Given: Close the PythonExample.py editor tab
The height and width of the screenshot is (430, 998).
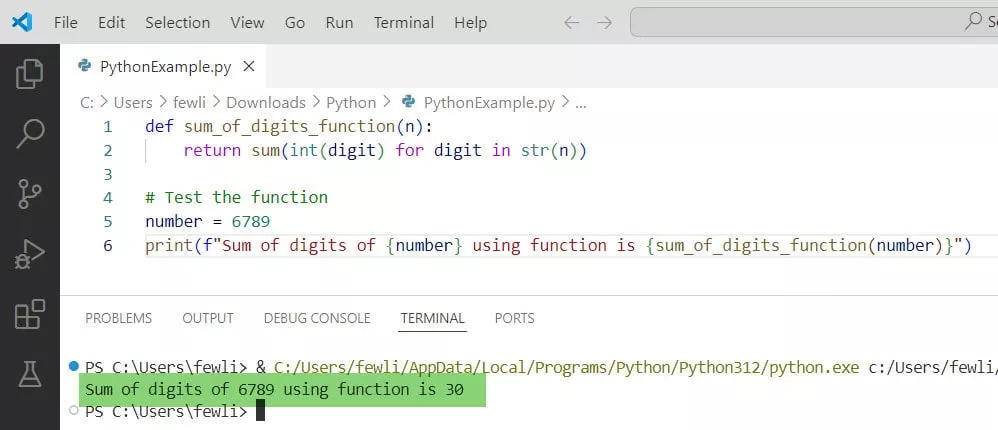Looking at the screenshot, I should point(249,67).
